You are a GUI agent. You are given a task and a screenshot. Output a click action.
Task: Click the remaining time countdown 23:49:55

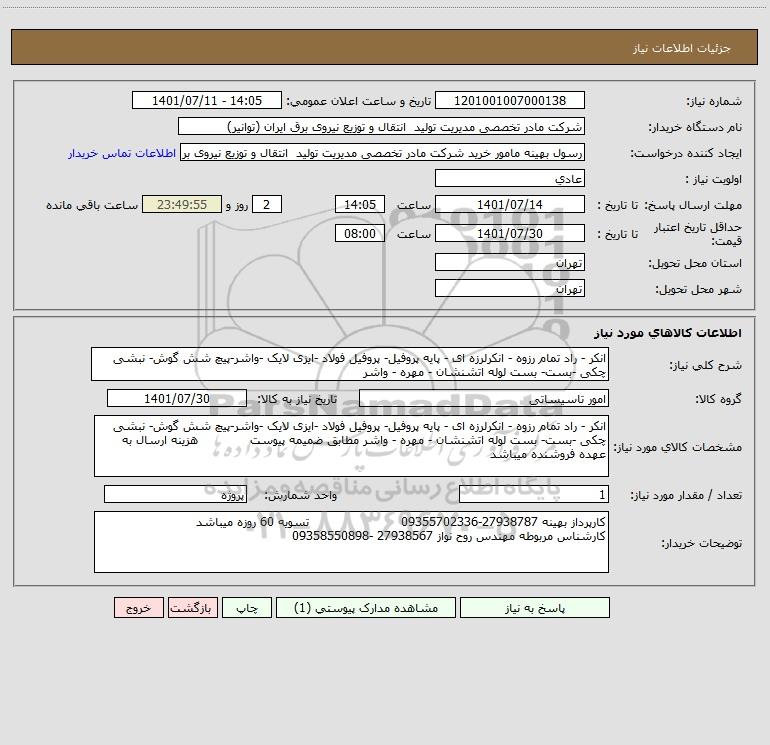182,204
